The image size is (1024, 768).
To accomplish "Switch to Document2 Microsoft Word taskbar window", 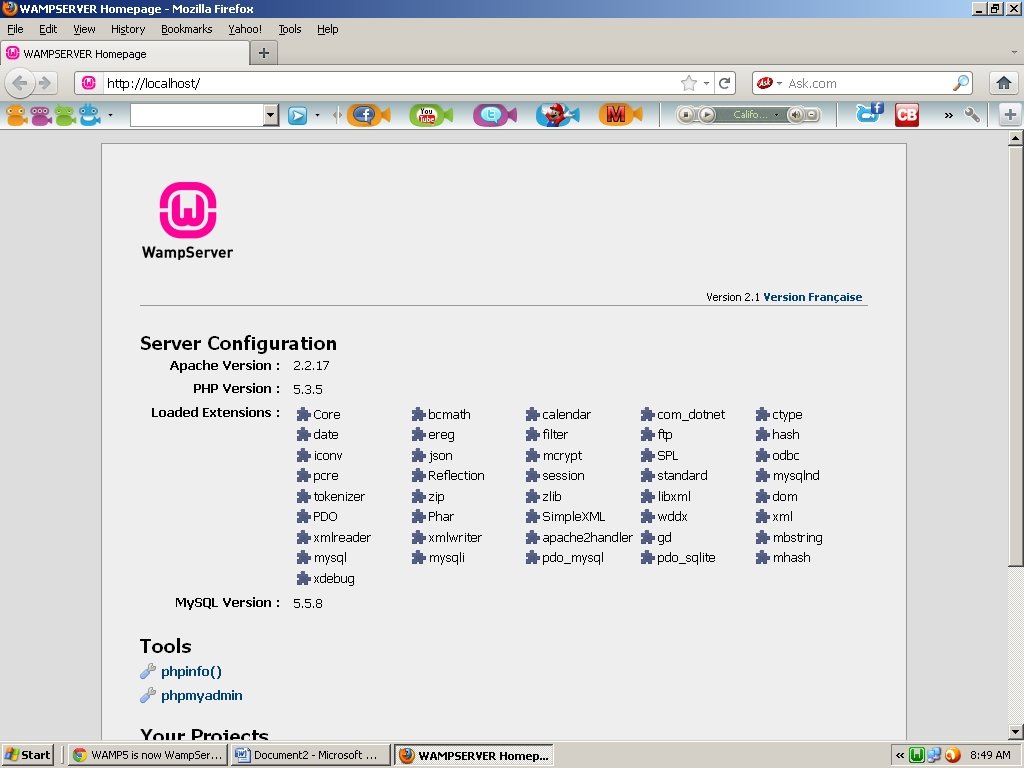I will point(310,755).
